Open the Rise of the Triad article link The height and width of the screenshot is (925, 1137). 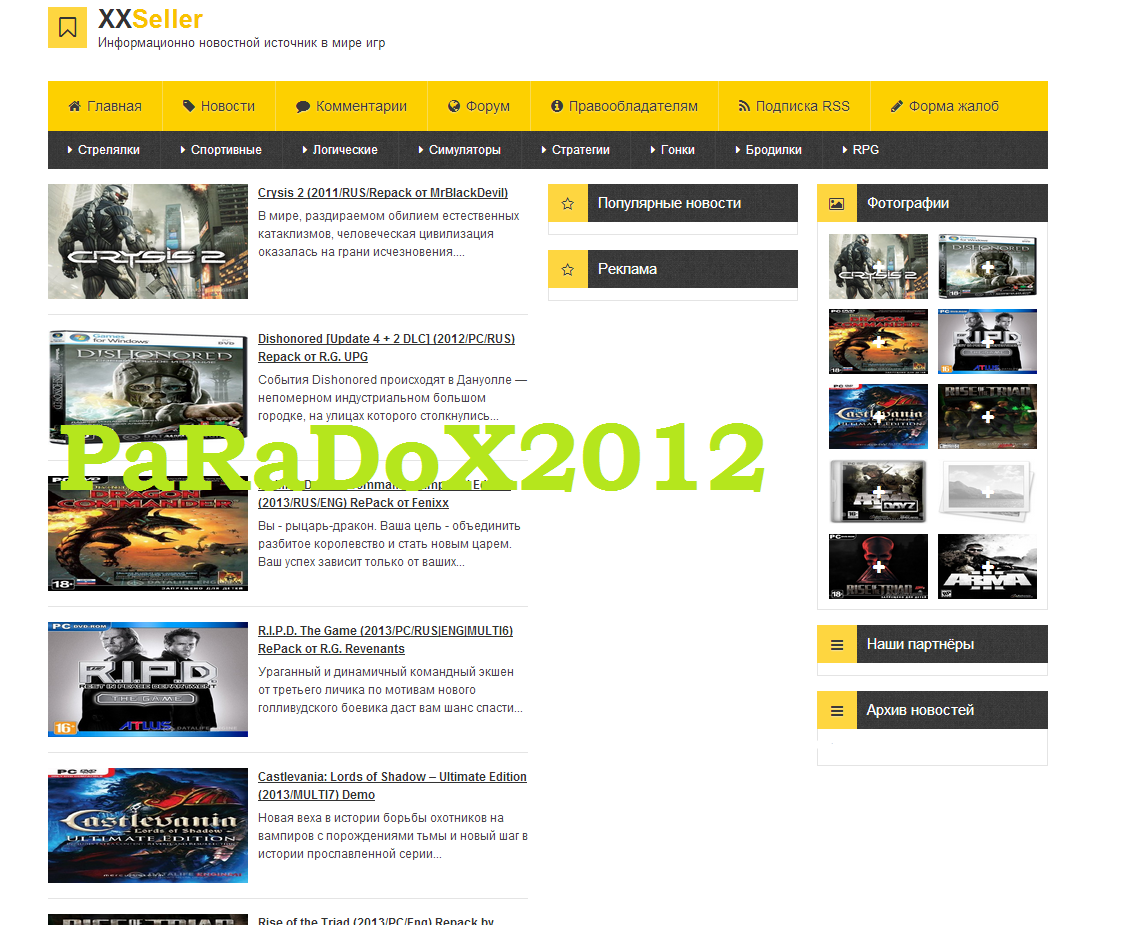(x=376, y=921)
